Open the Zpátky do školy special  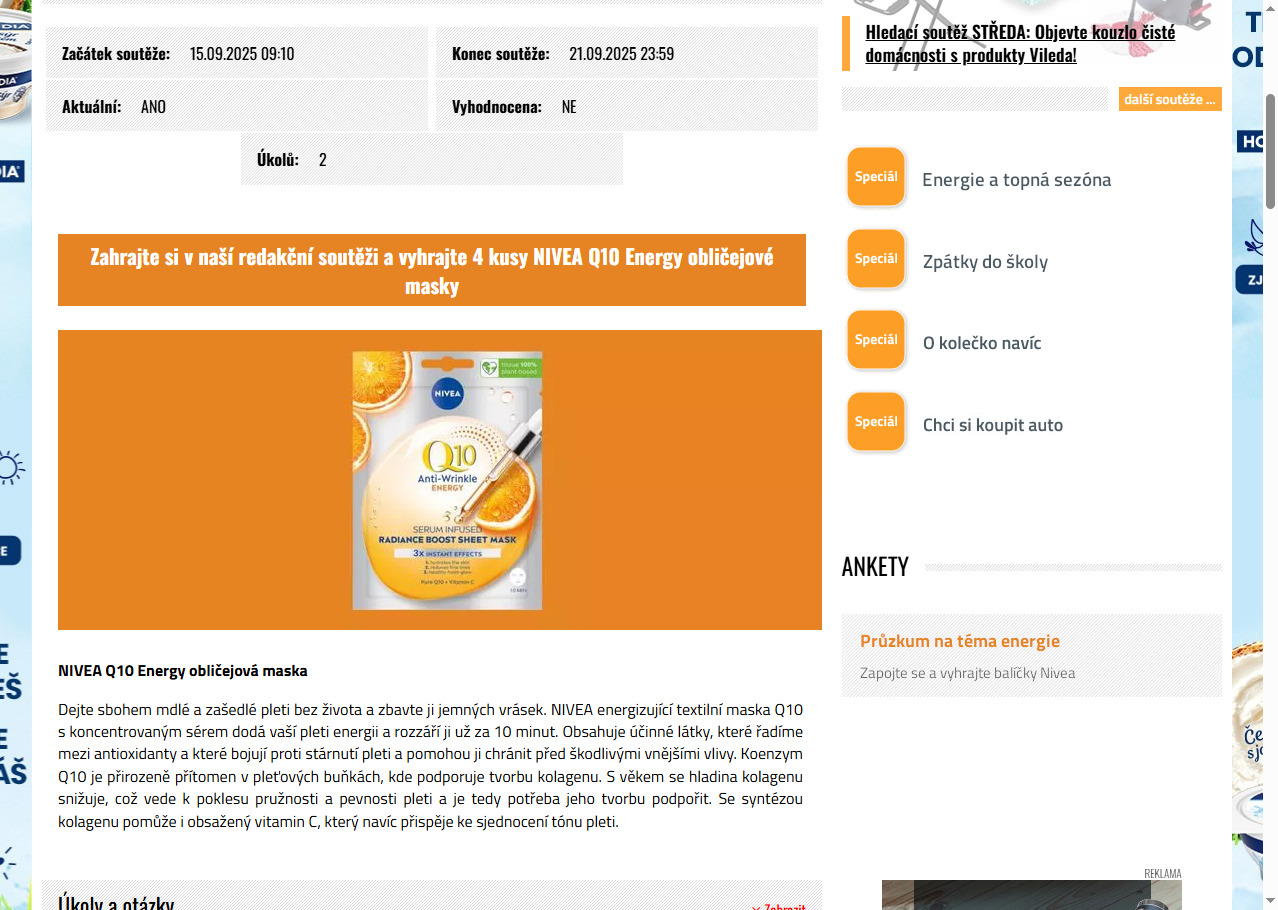click(x=985, y=262)
